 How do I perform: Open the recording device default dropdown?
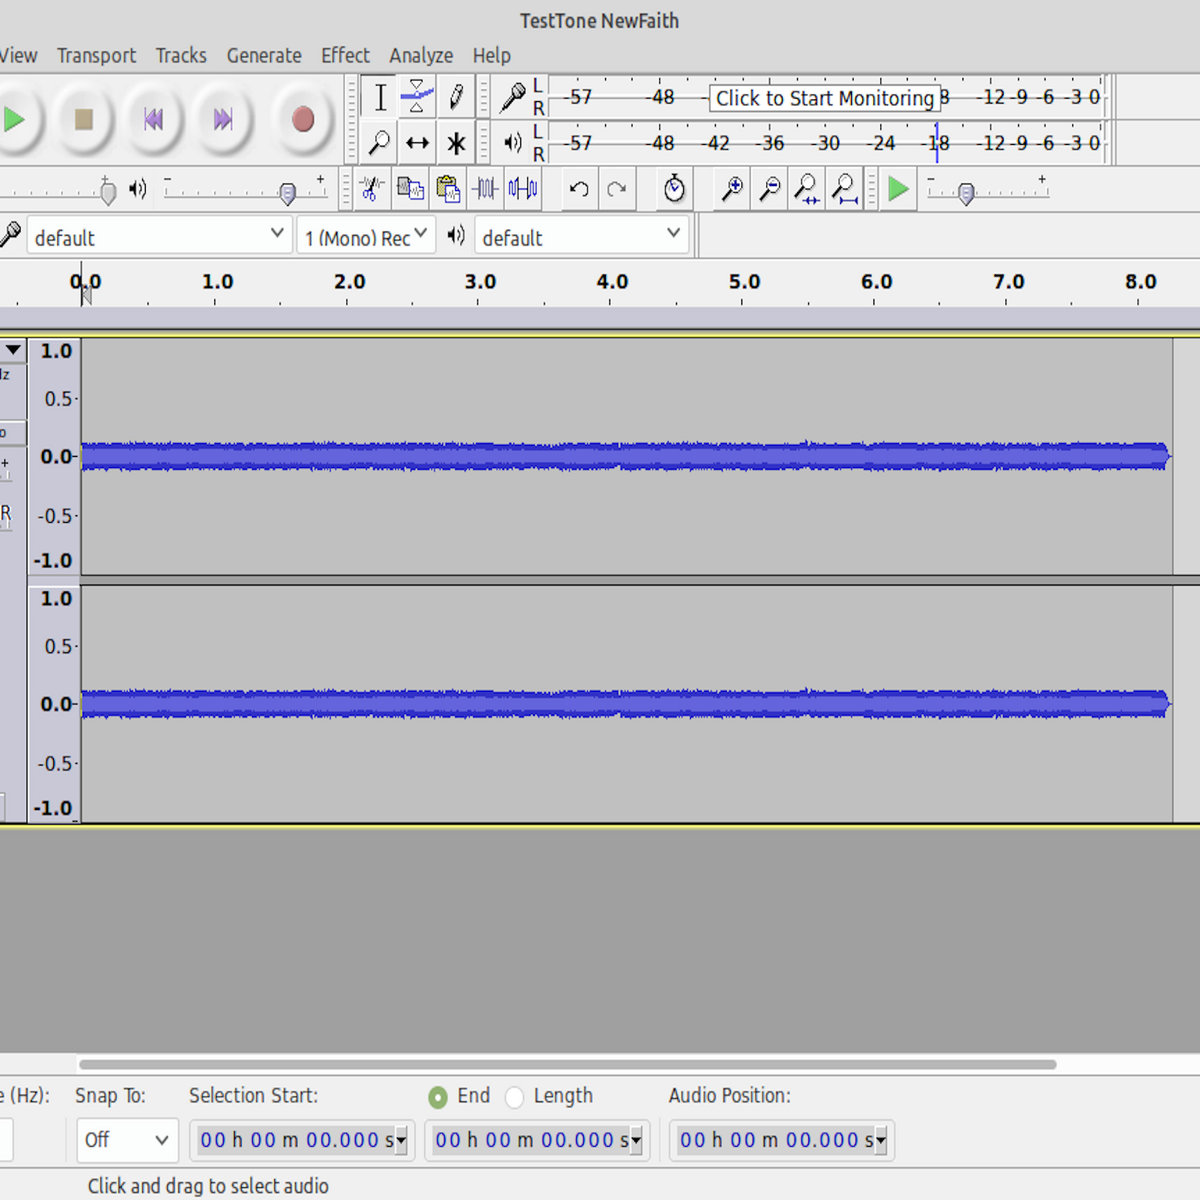[x=159, y=236]
